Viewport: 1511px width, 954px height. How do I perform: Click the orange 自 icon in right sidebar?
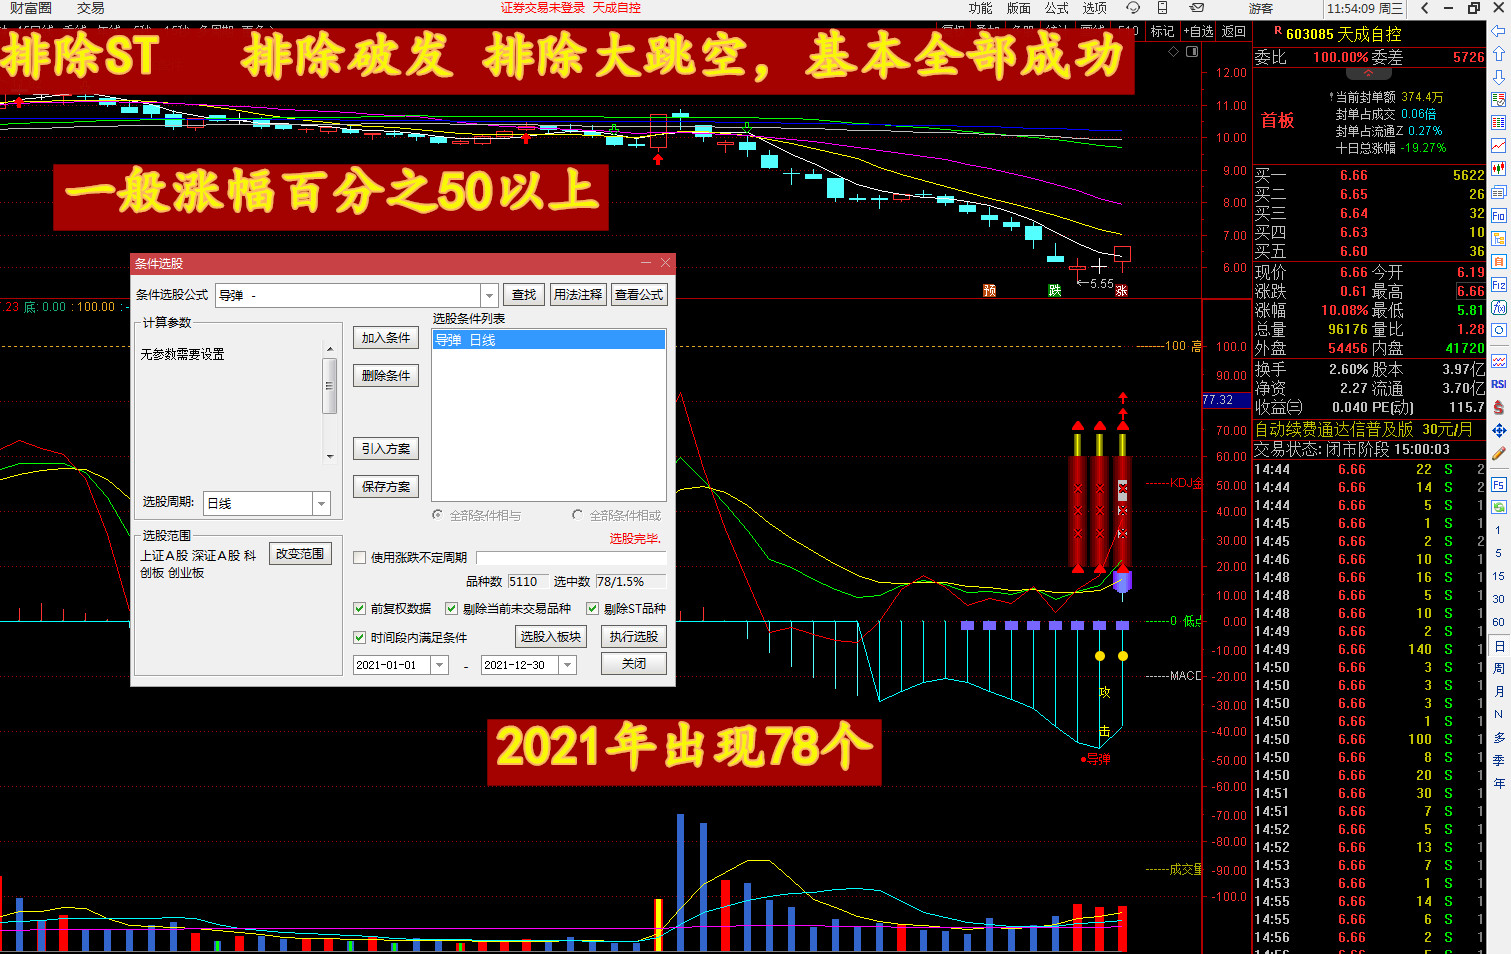tap(1498, 261)
